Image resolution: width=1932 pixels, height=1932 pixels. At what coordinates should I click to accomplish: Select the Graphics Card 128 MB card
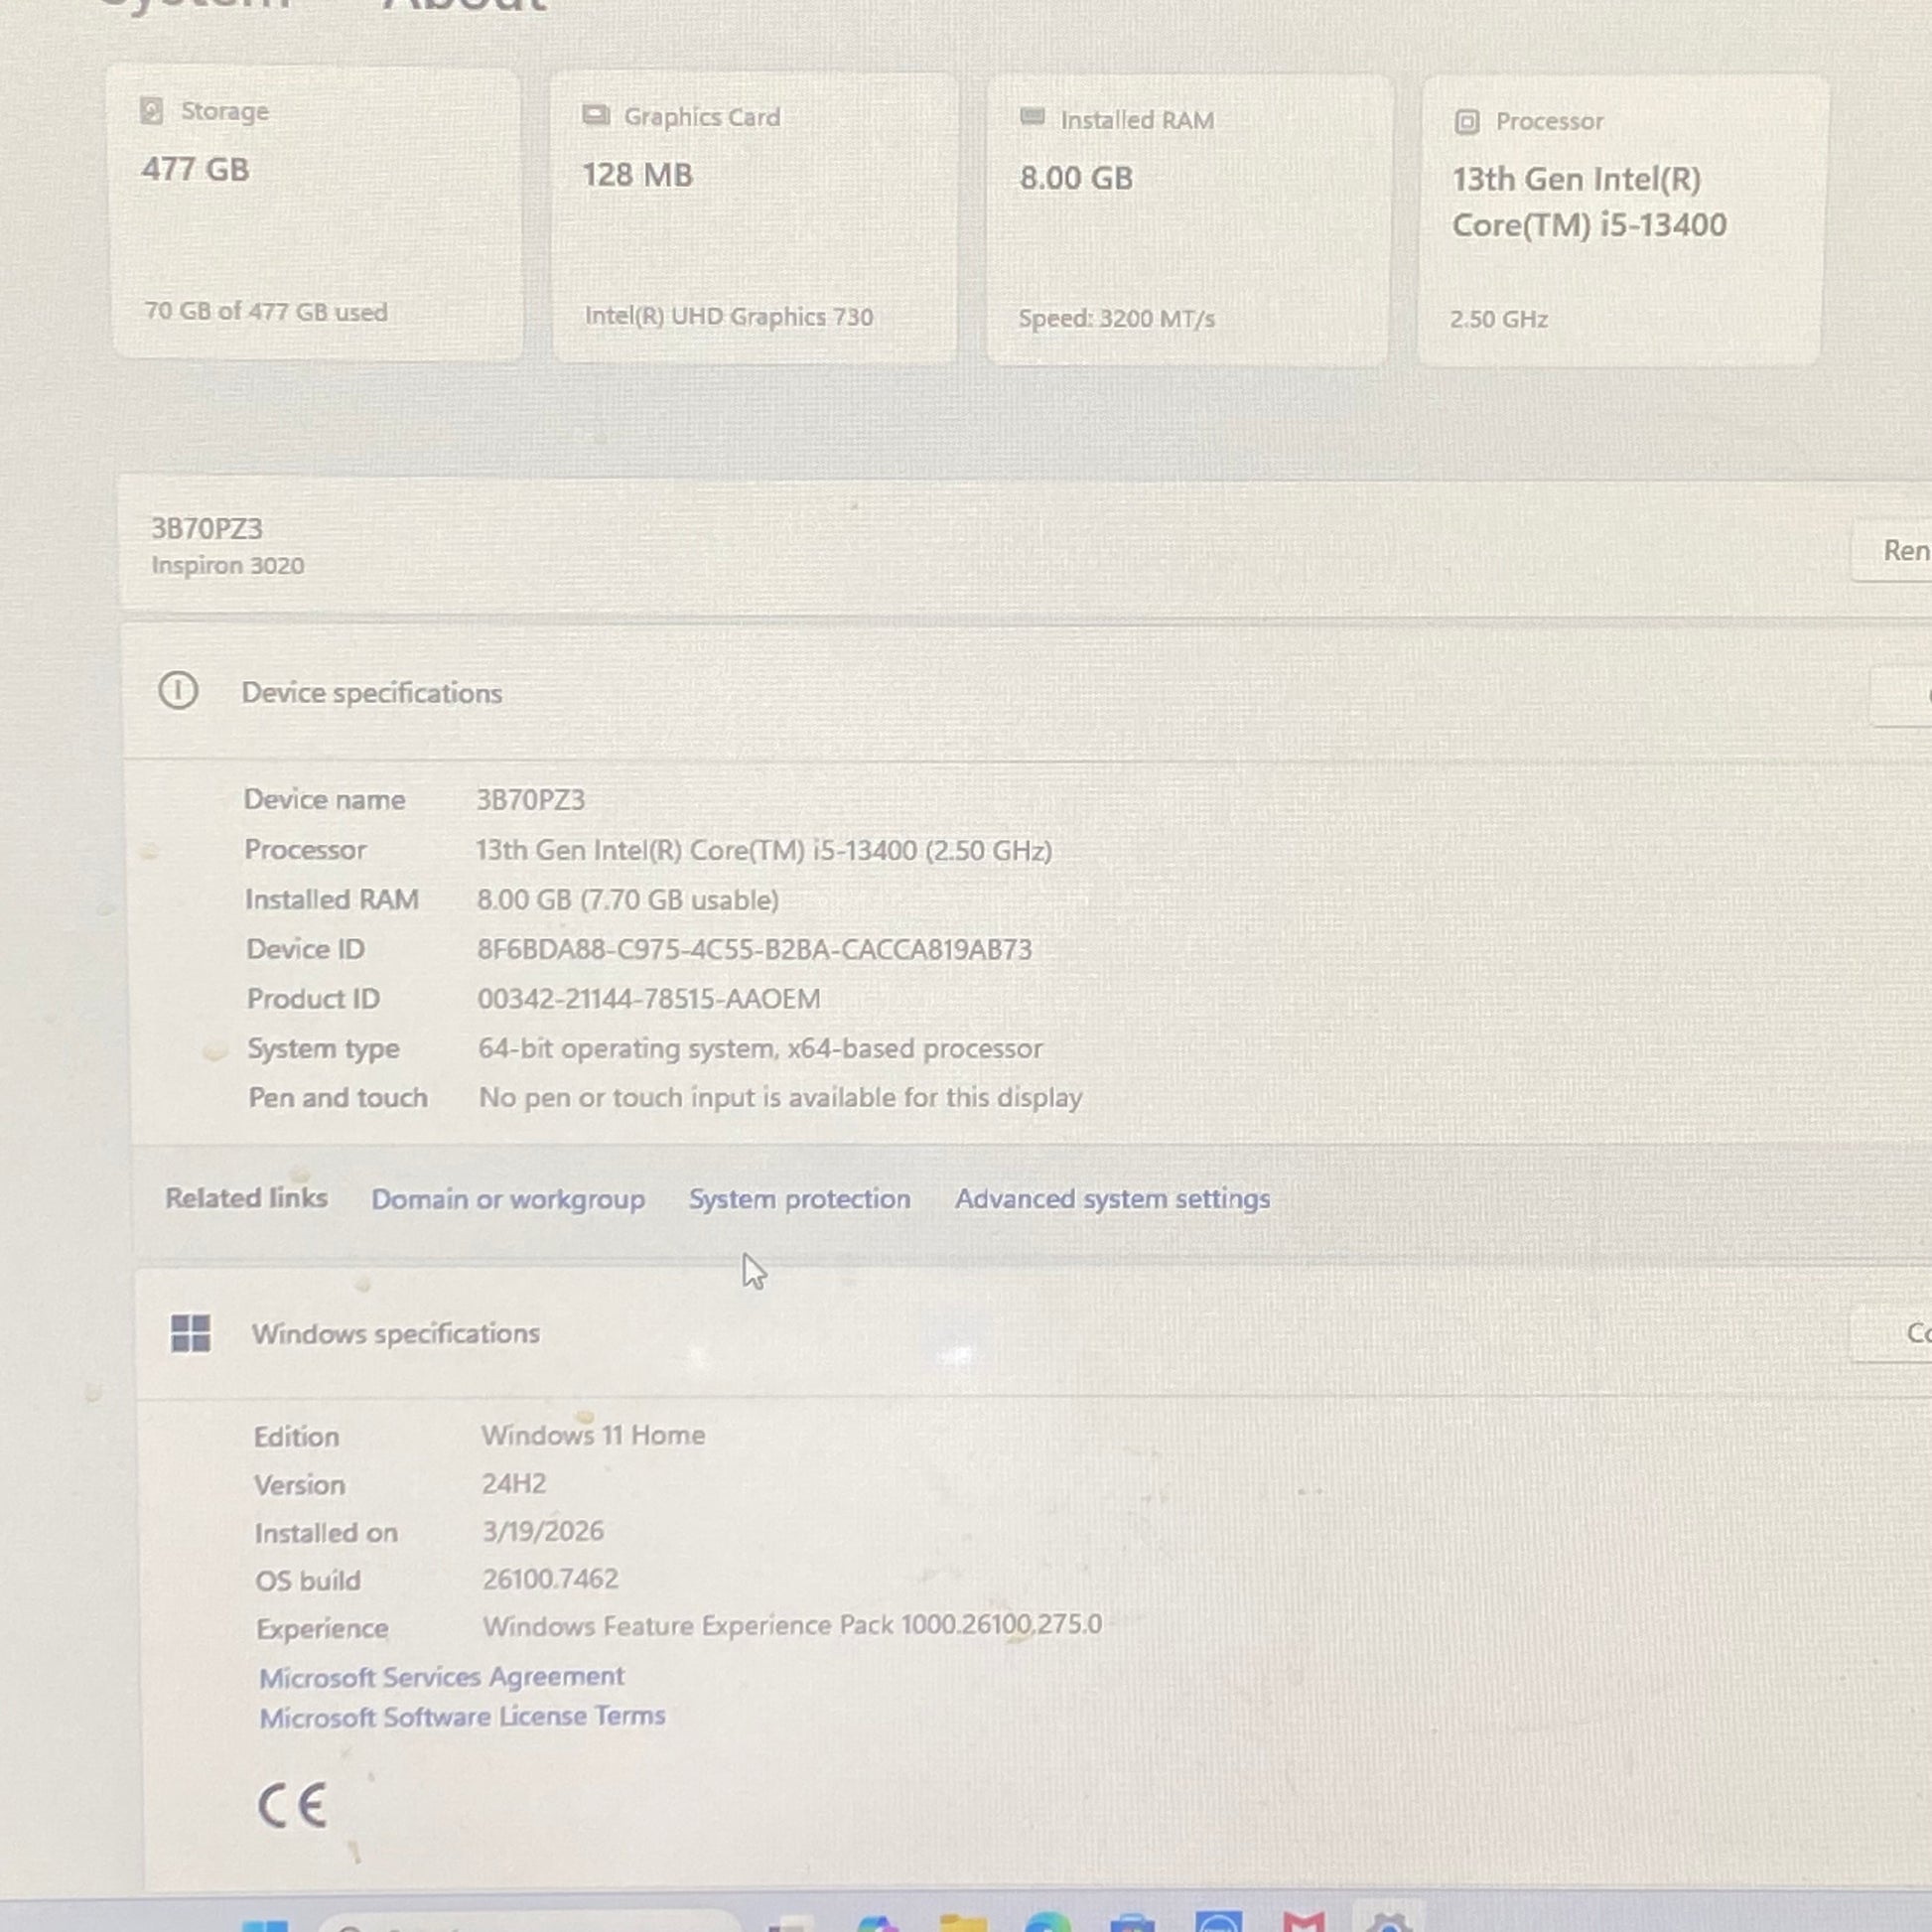[x=754, y=218]
